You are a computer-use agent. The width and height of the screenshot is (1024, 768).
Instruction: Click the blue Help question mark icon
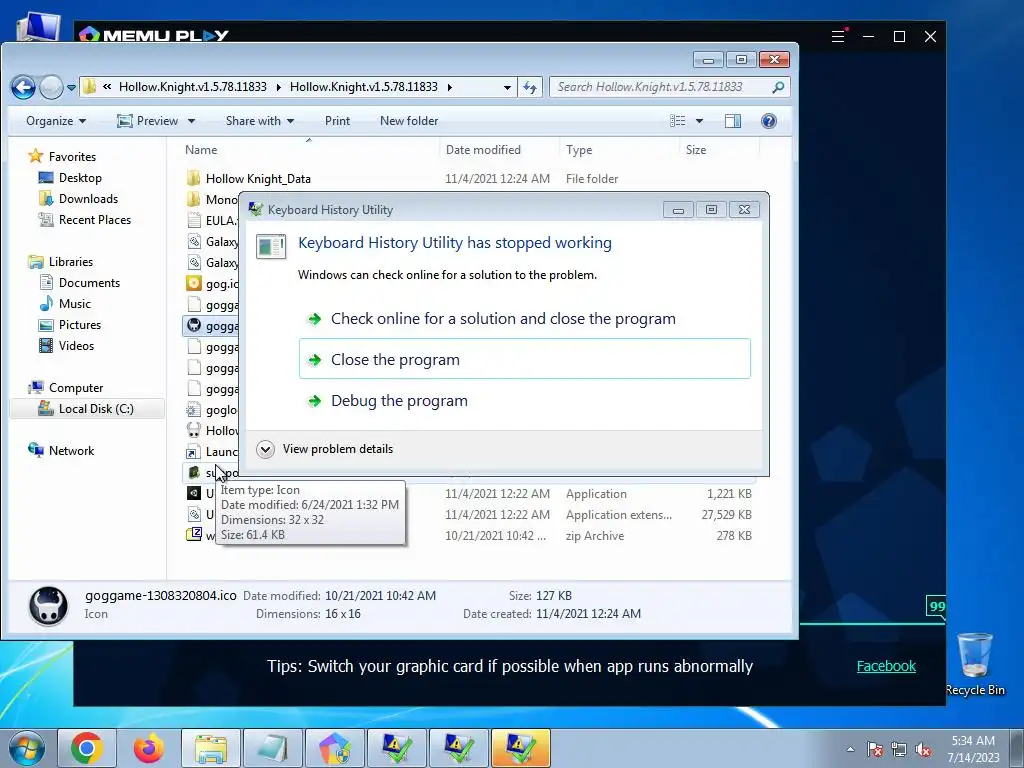click(x=769, y=121)
